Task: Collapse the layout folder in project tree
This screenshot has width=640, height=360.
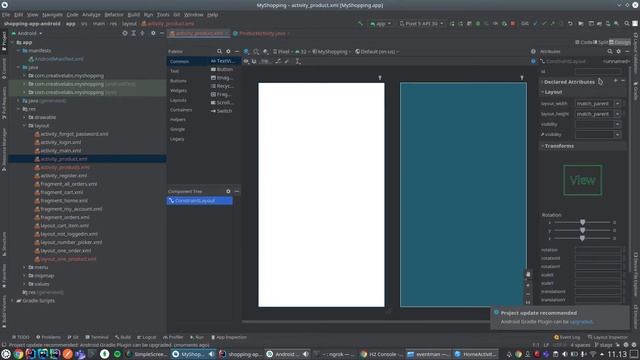Action: click(24, 126)
